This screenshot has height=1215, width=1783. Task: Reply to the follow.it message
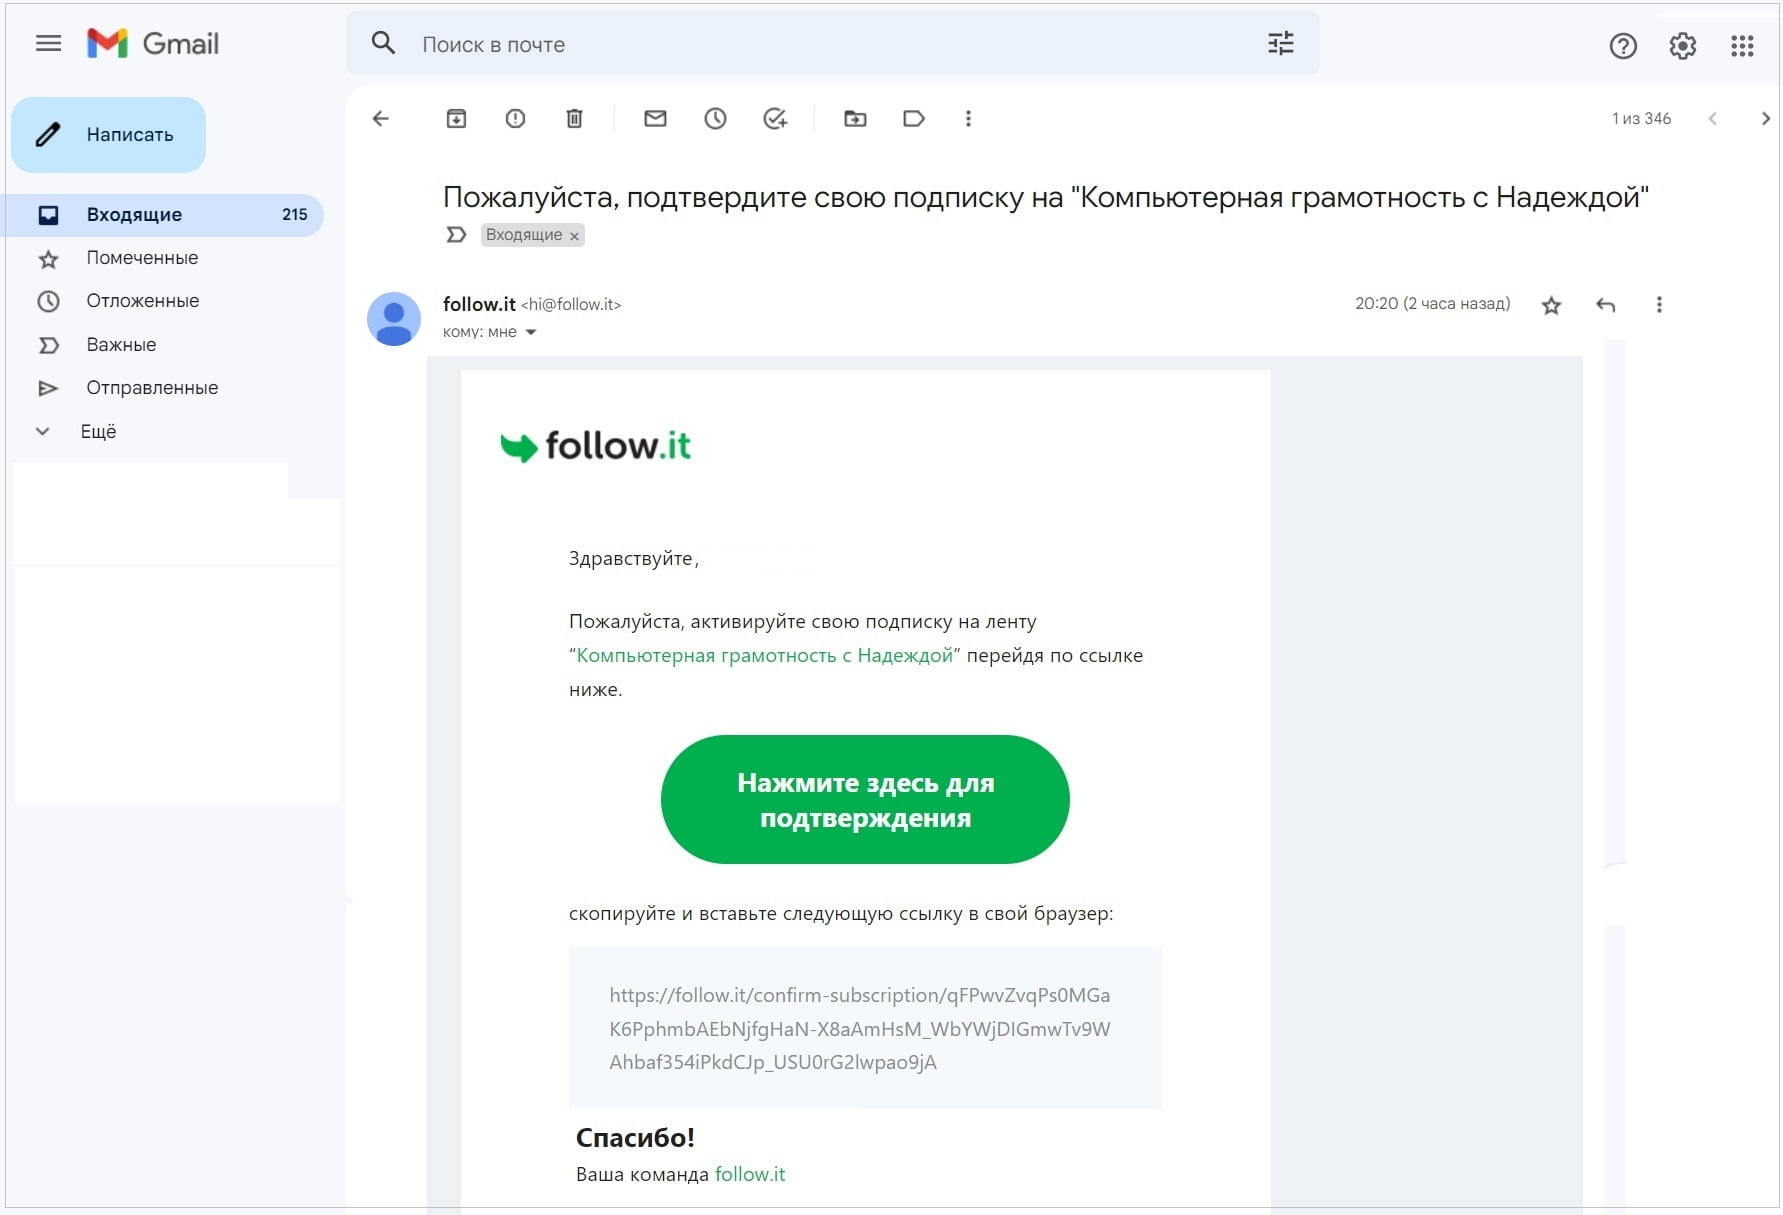click(1605, 305)
